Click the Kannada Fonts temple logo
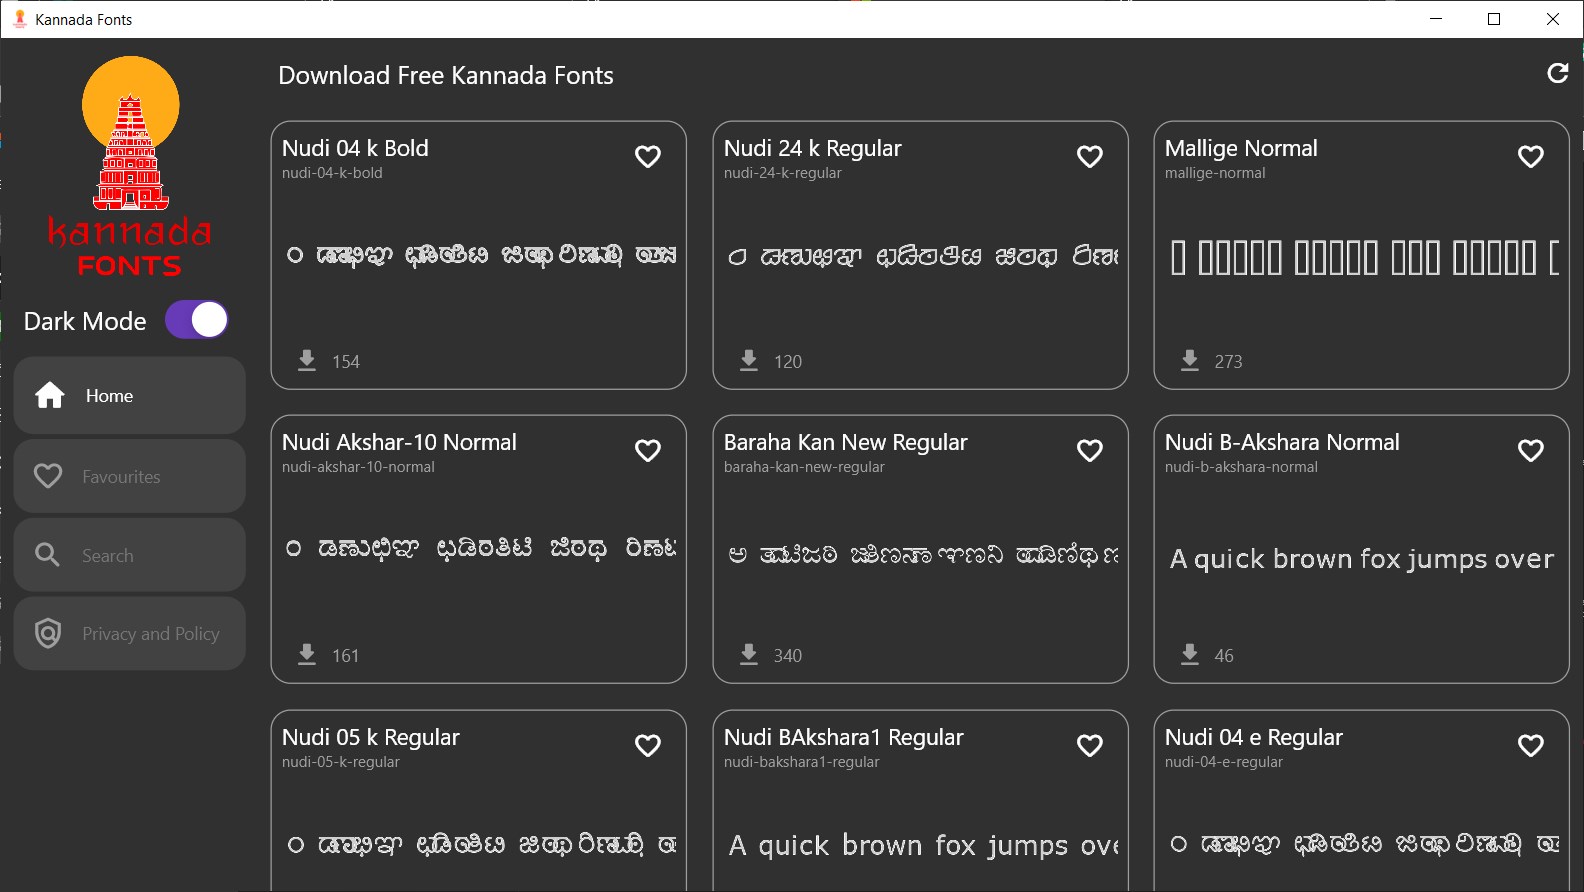 [130, 166]
